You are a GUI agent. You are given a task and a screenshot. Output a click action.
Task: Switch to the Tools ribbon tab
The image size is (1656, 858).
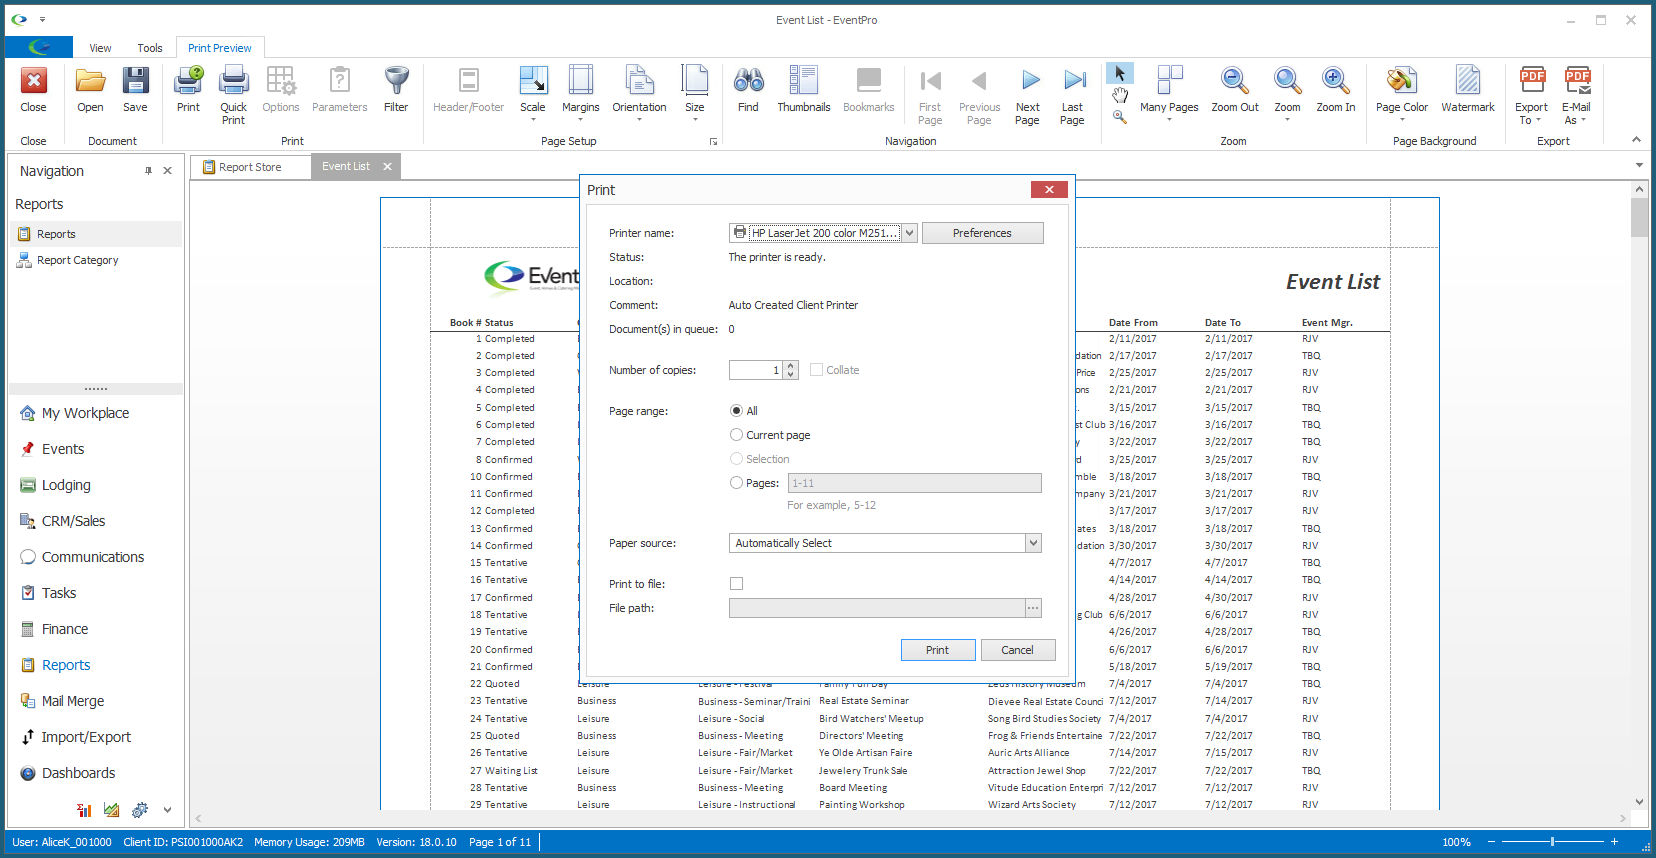pos(150,48)
